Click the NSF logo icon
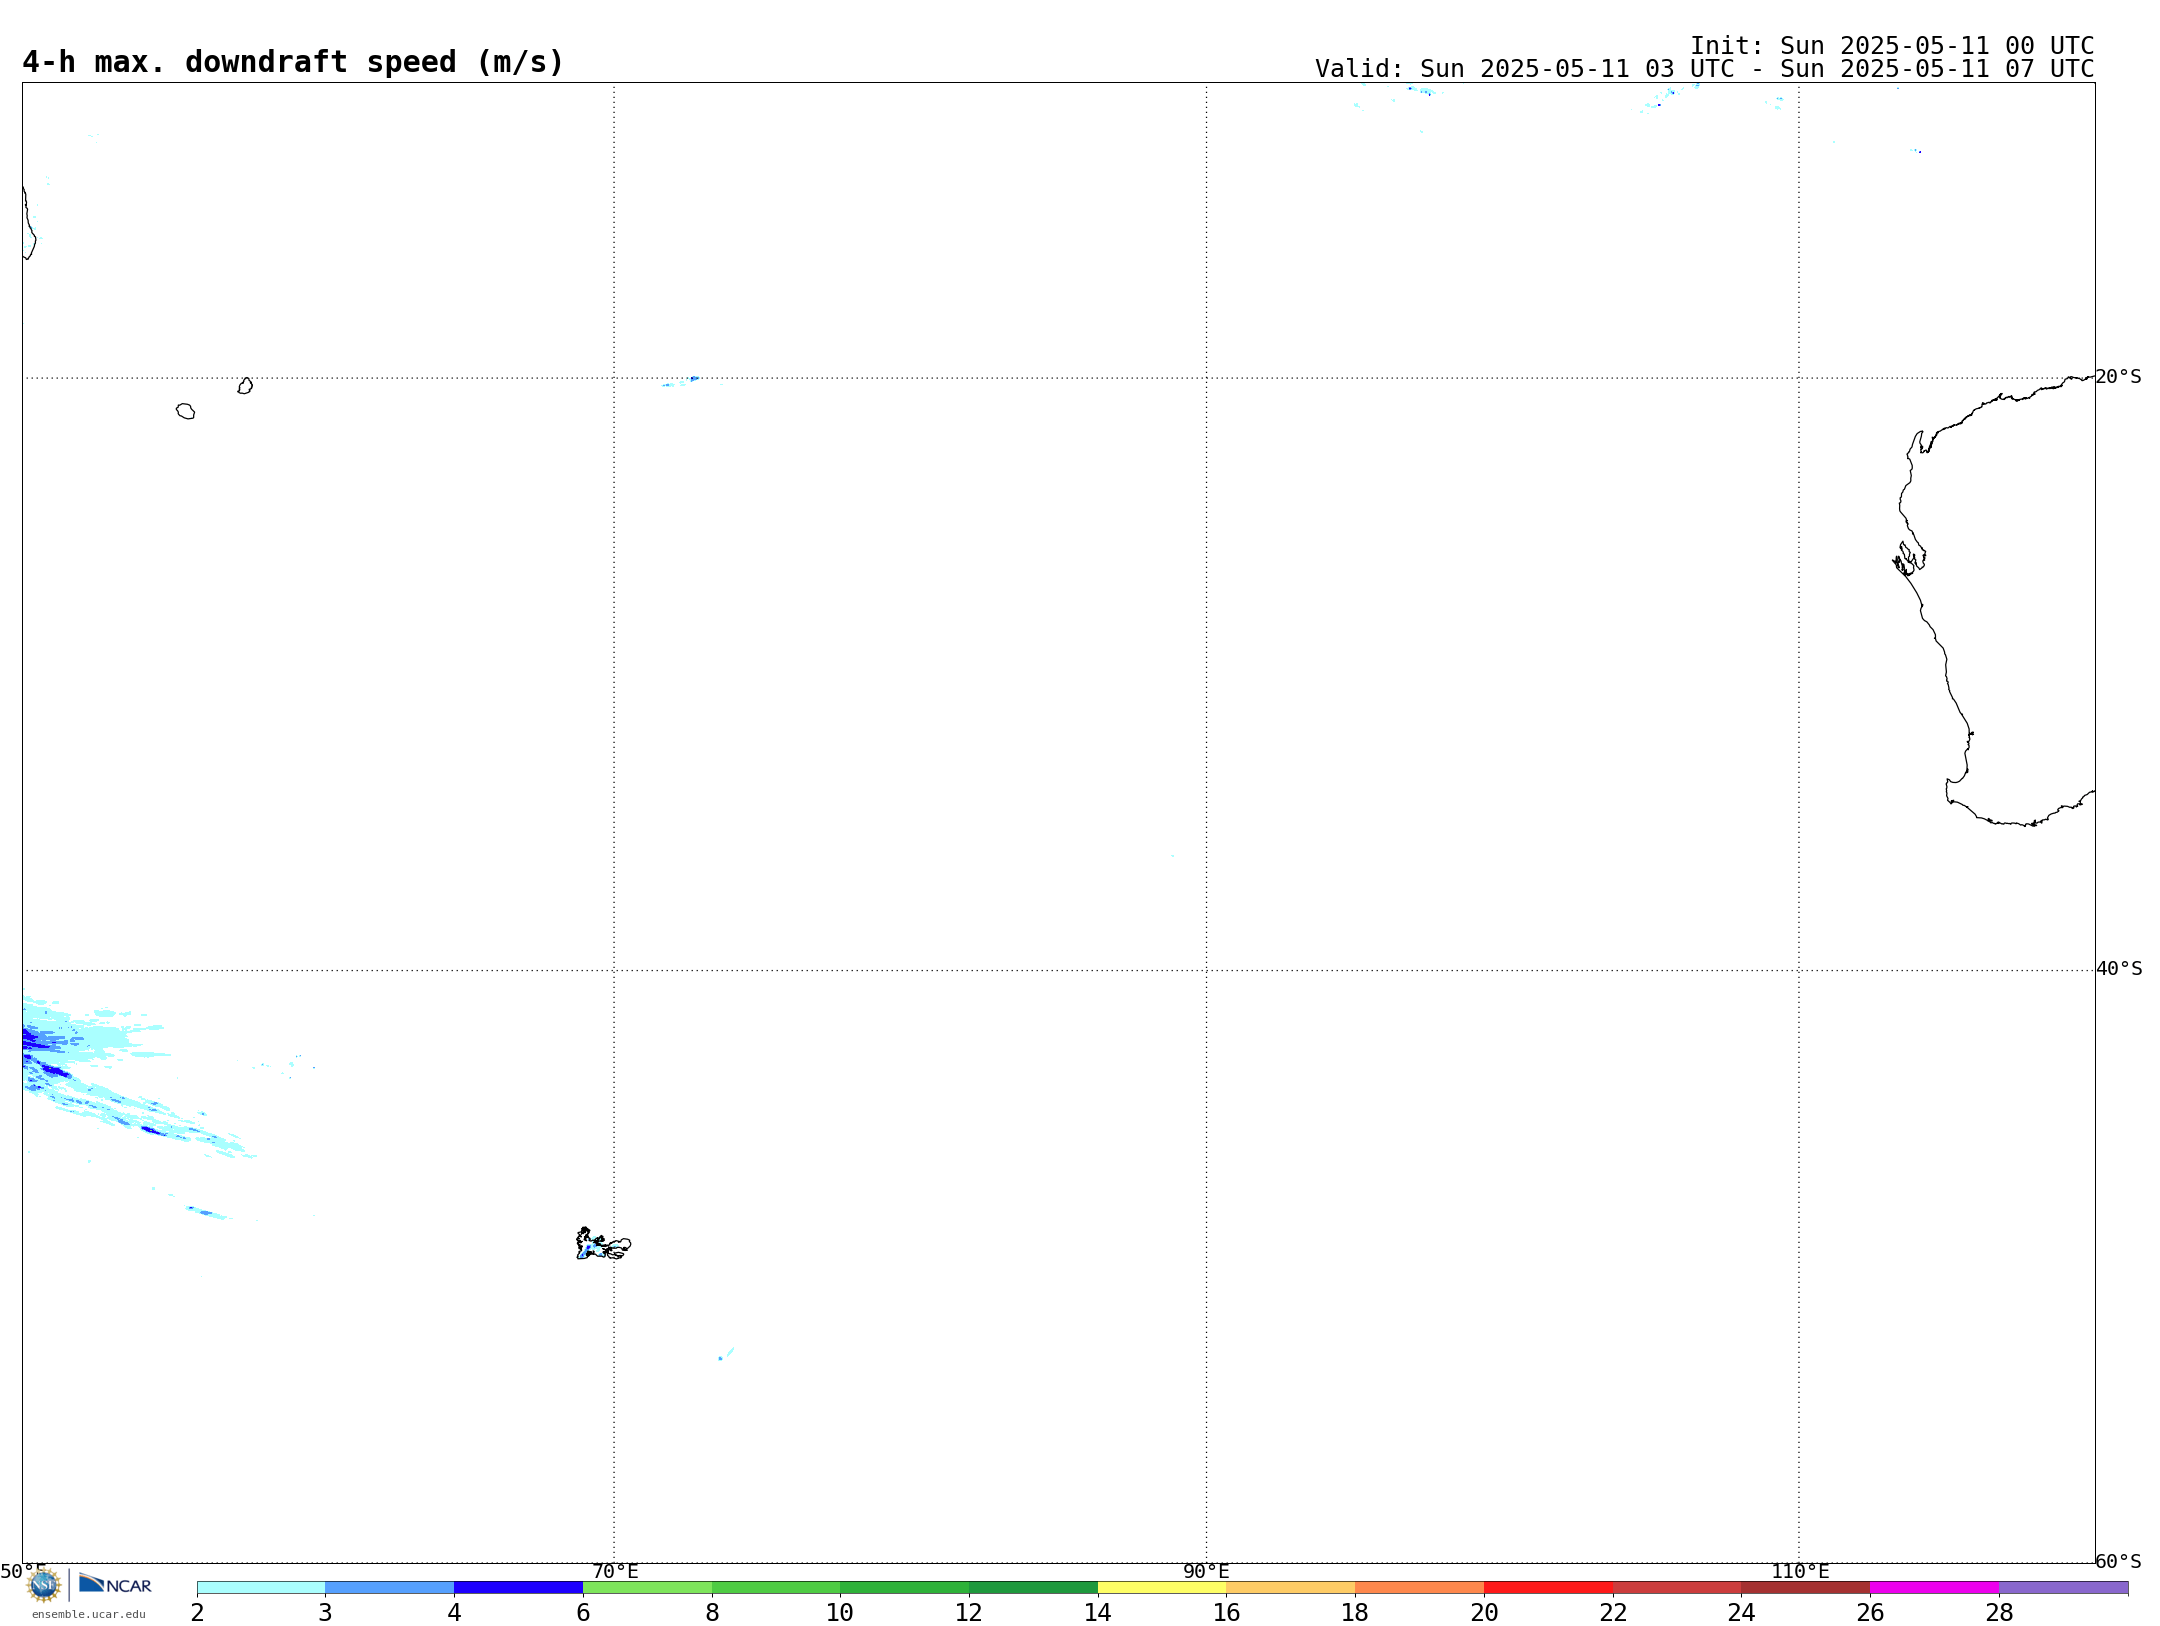2160x1626 pixels. point(44,1585)
